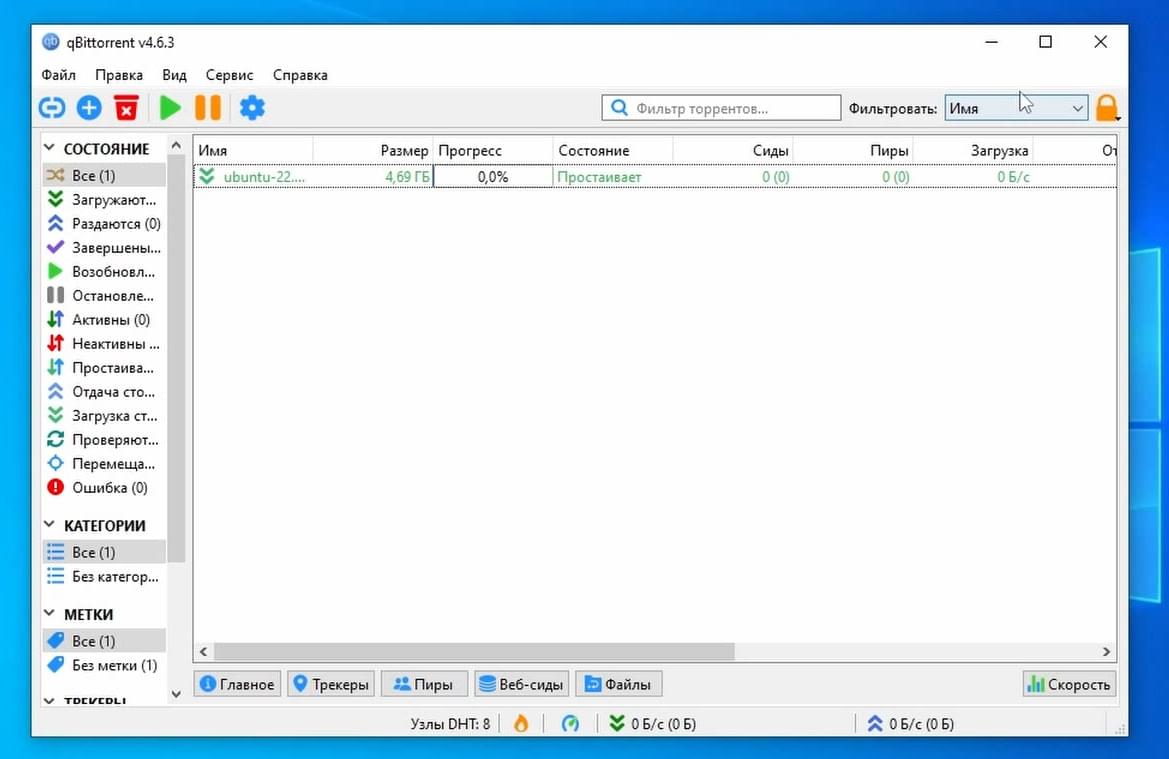The width and height of the screenshot is (1169, 759).
Task: Sort by the Загрузка column header
Action: pyautogui.click(x=973, y=151)
